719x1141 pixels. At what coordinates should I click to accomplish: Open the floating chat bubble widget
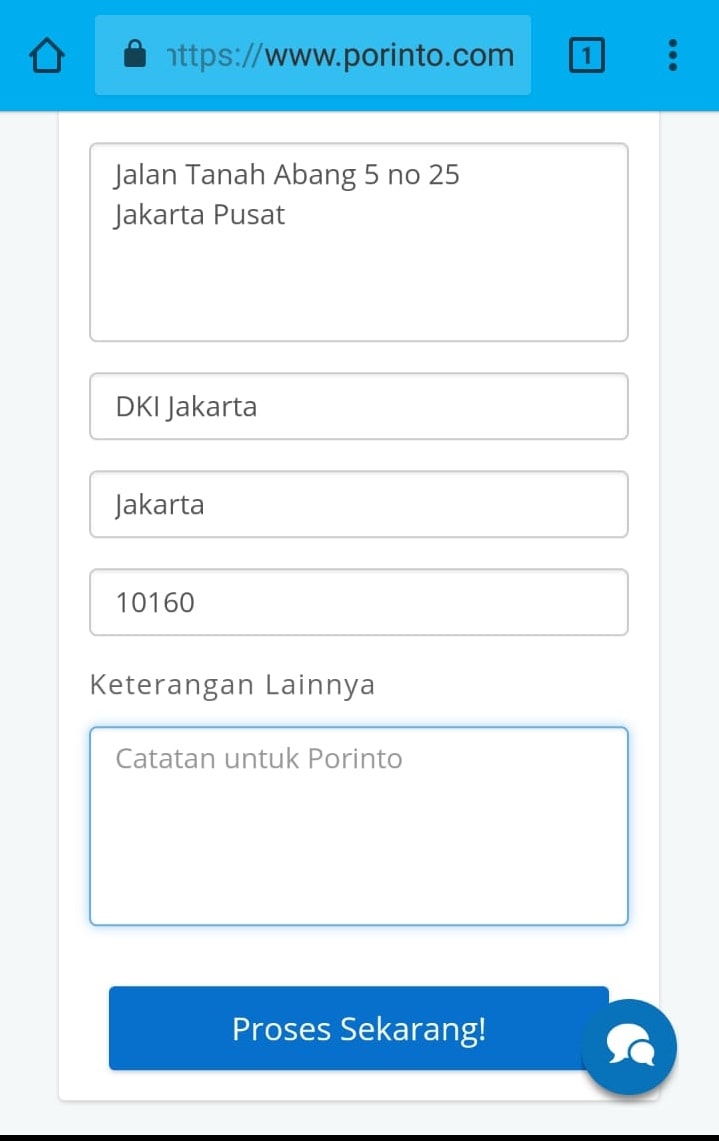(x=629, y=1046)
